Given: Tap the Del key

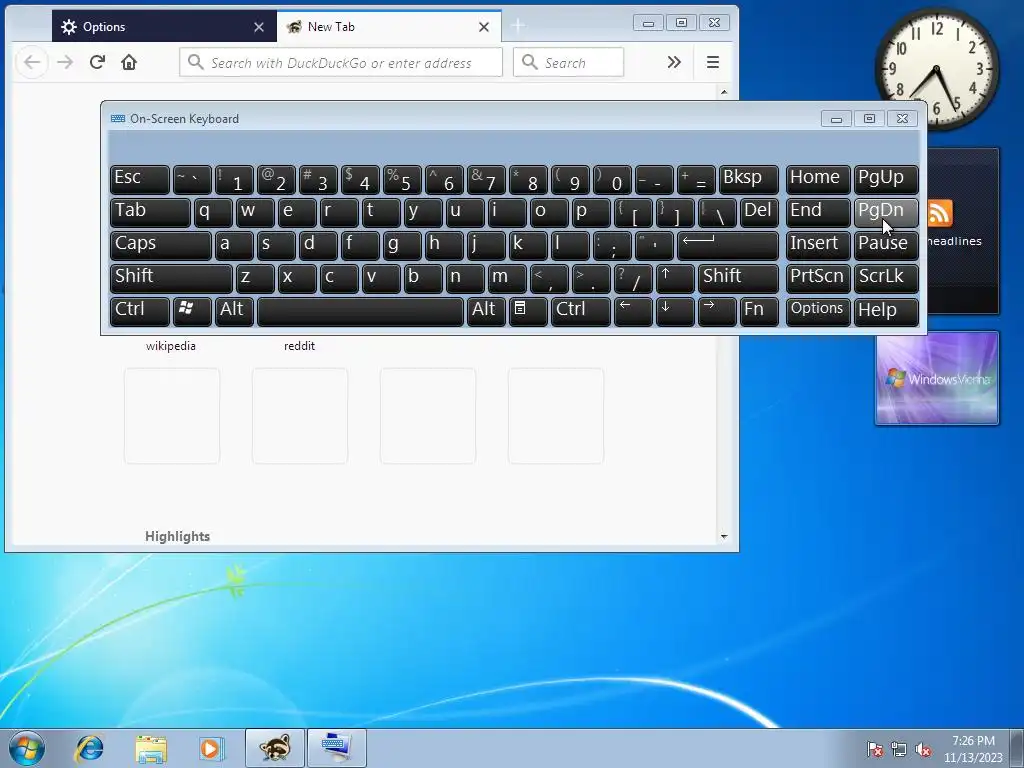Looking at the screenshot, I should coord(759,212).
